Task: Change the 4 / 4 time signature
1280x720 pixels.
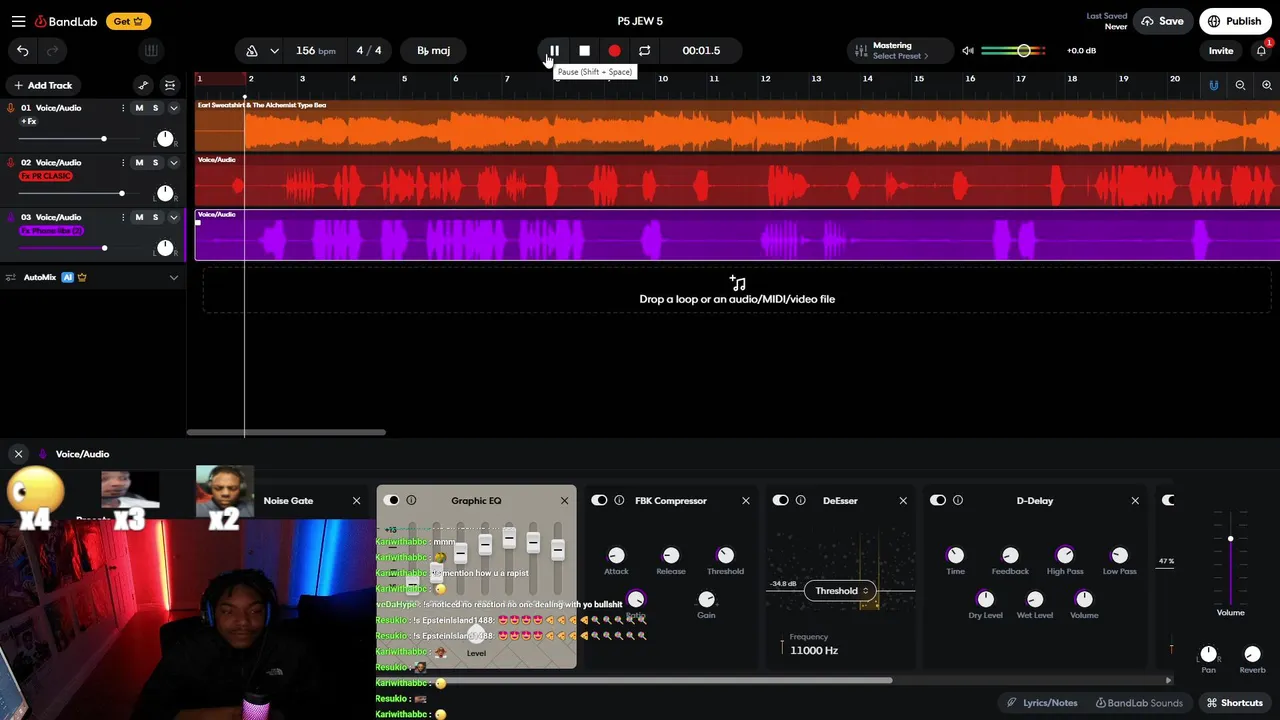Action: click(369, 51)
